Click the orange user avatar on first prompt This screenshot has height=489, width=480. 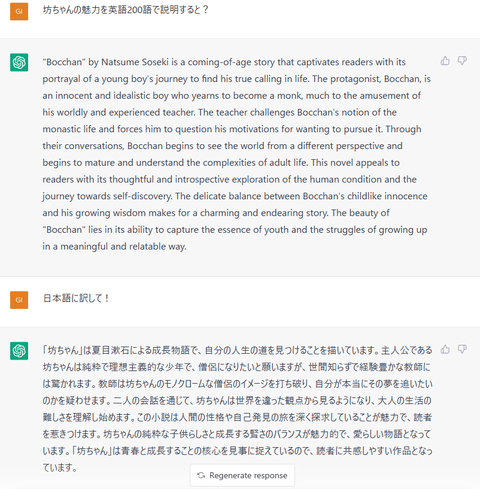(19, 11)
